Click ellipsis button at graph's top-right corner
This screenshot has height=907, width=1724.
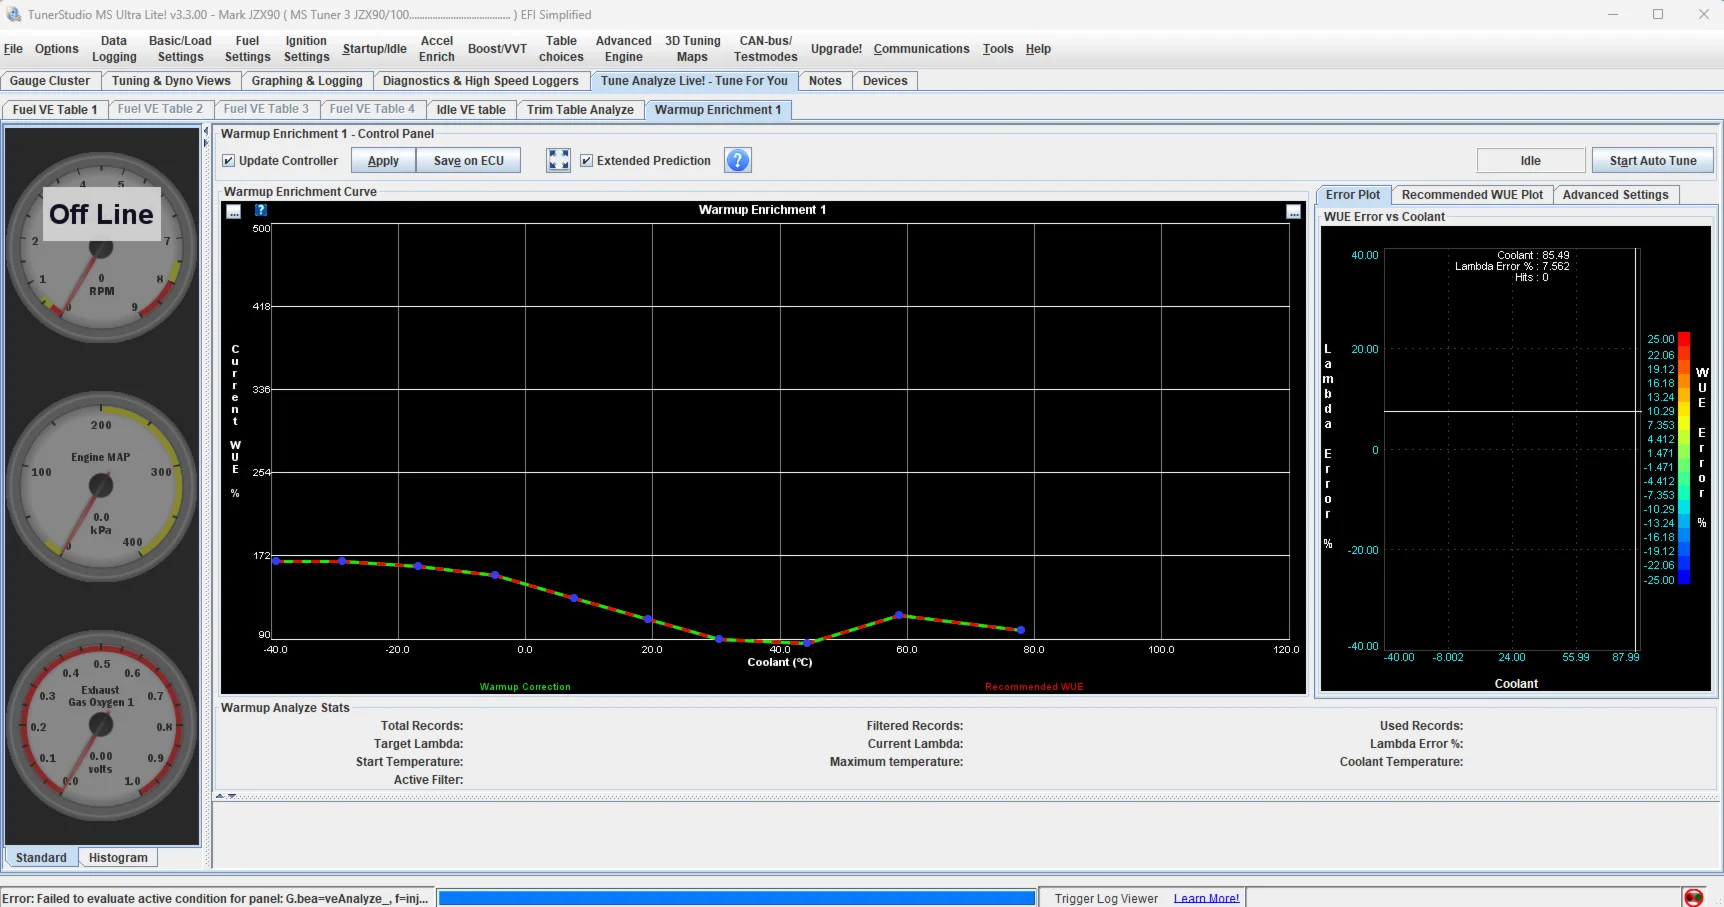(1293, 212)
